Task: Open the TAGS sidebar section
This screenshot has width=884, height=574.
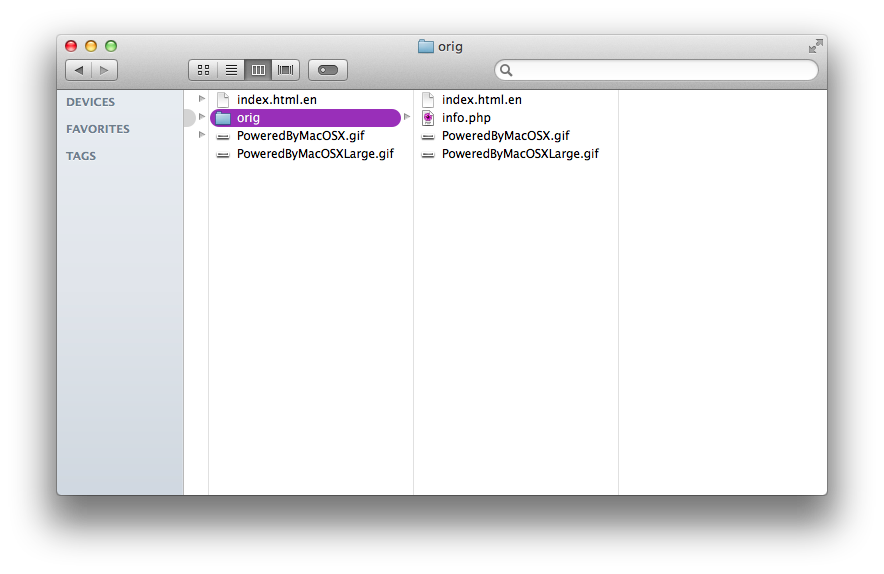Action: coord(81,156)
